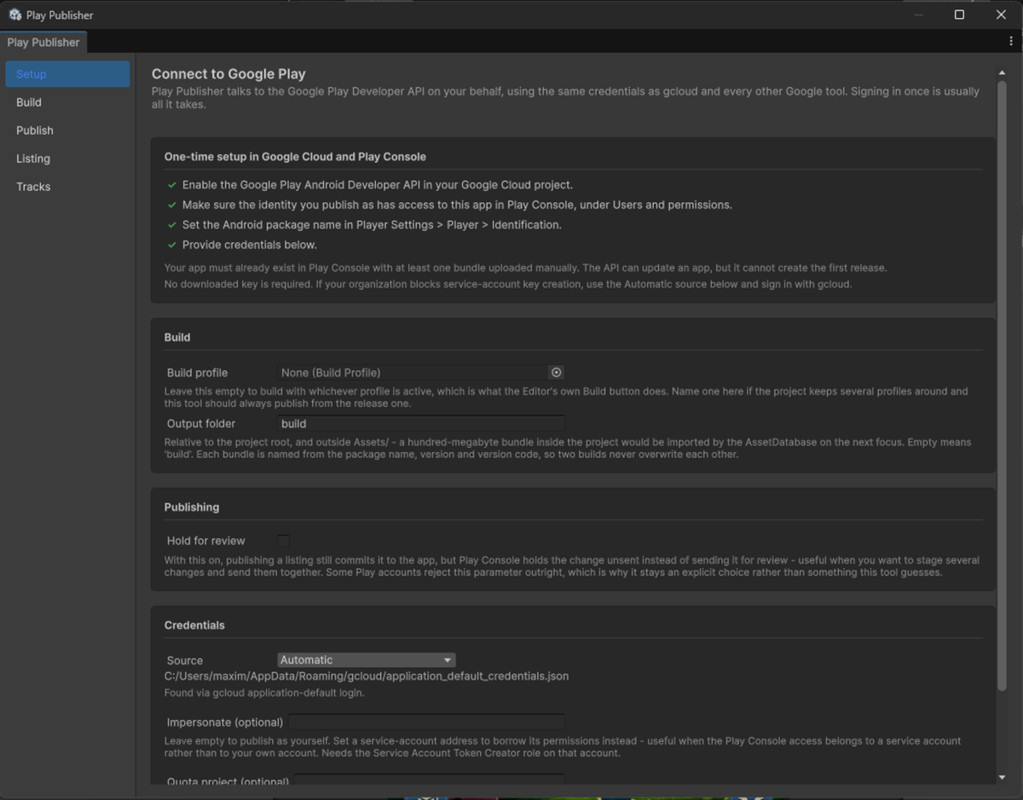The height and width of the screenshot is (800, 1023).
Task: Click the Play Publisher title bar icon
Action: pos(15,14)
